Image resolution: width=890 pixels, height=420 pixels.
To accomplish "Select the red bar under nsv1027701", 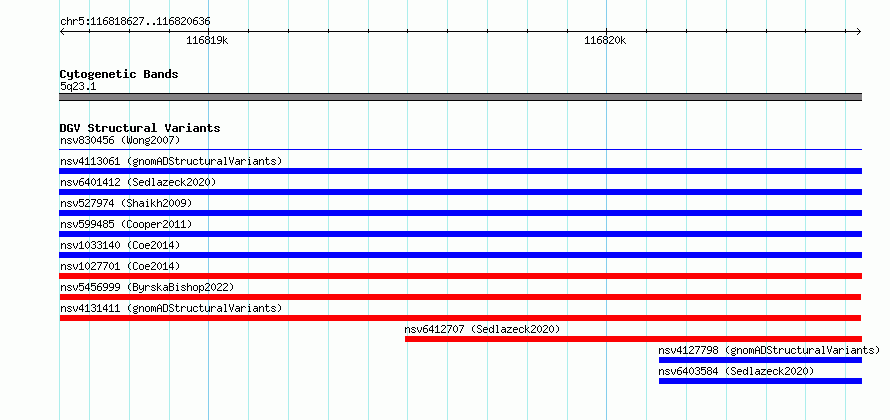I will (460, 276).
